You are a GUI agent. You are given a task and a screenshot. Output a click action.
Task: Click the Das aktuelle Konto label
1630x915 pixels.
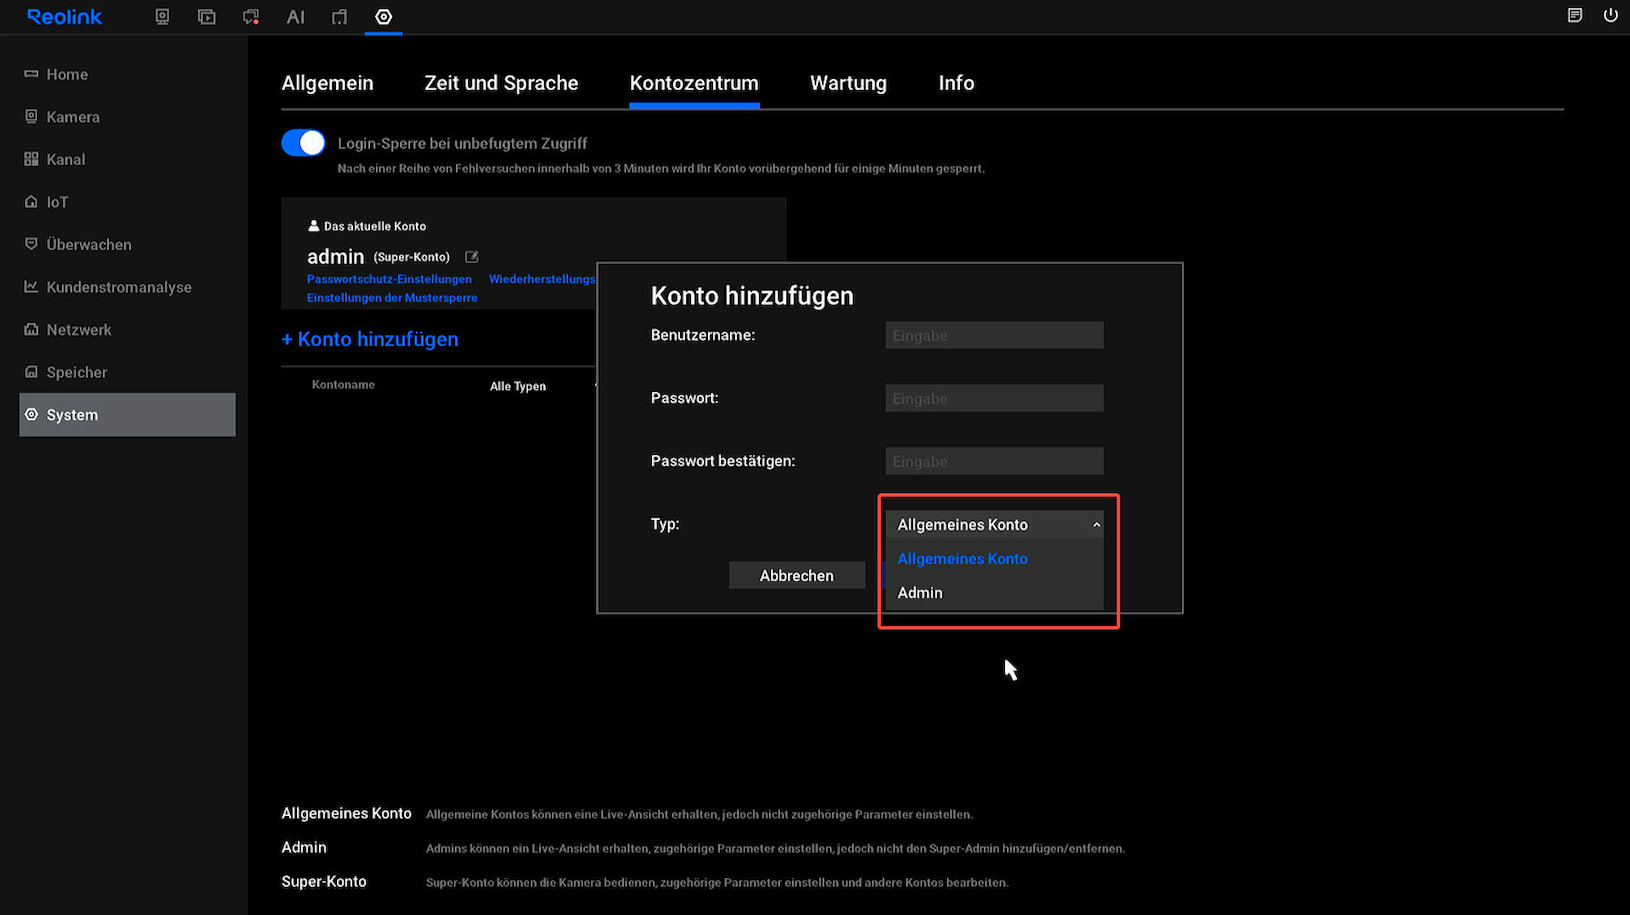[374, 226]
